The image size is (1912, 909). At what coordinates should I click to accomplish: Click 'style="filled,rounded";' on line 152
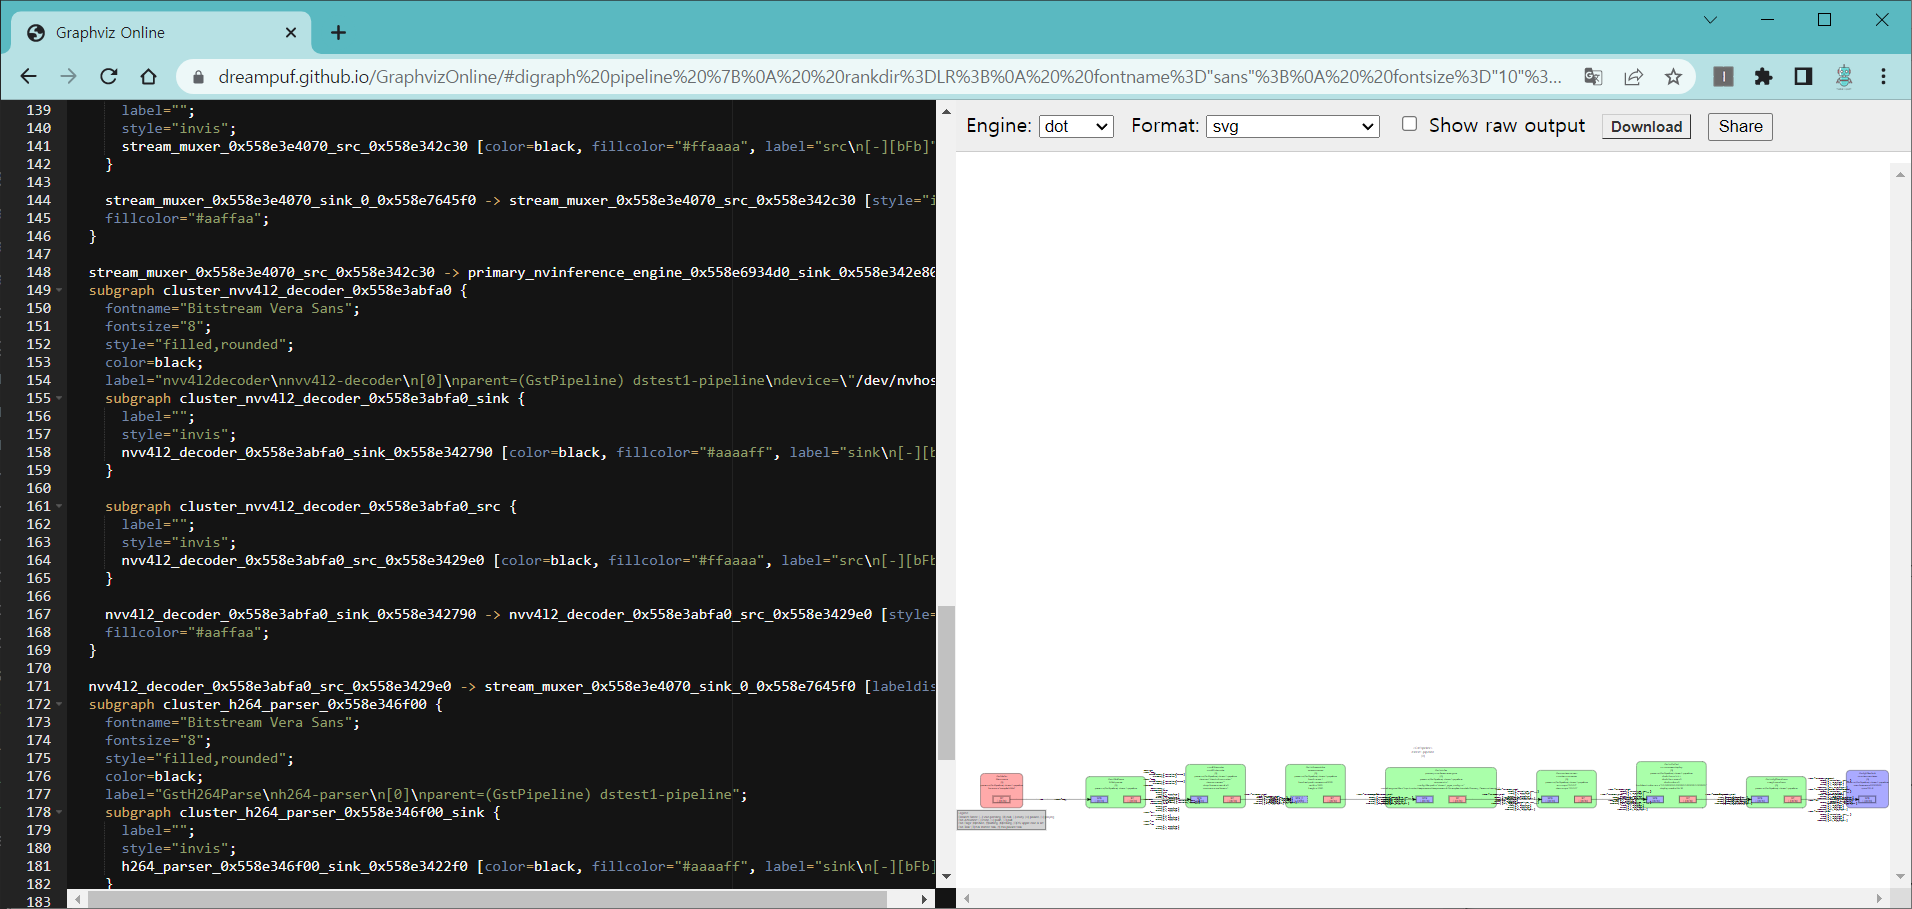[200, 345]
